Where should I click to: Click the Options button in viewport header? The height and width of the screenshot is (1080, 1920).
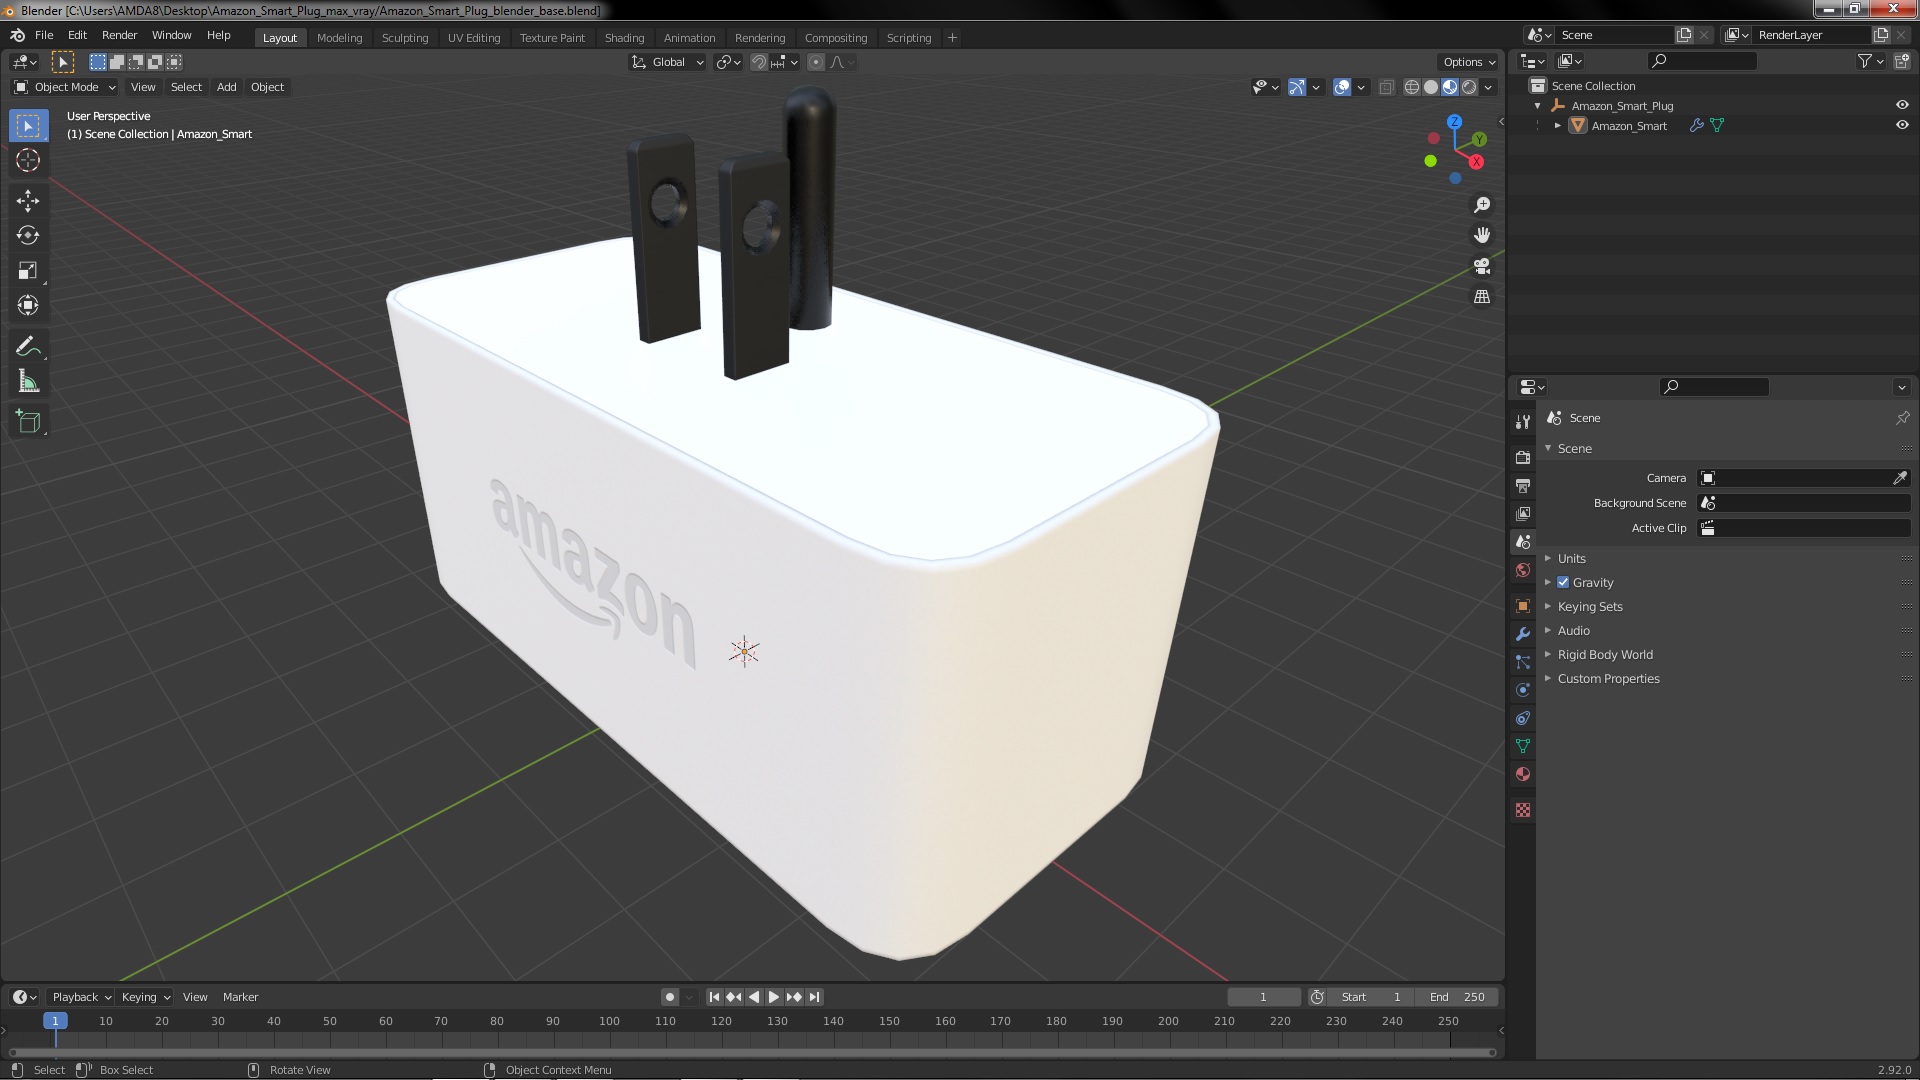[1468, 62]
